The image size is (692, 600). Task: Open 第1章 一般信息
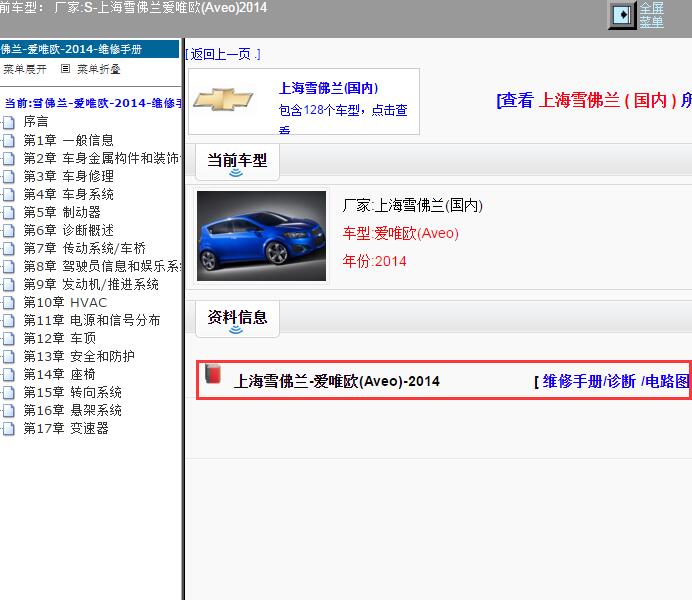pos(68,140)
